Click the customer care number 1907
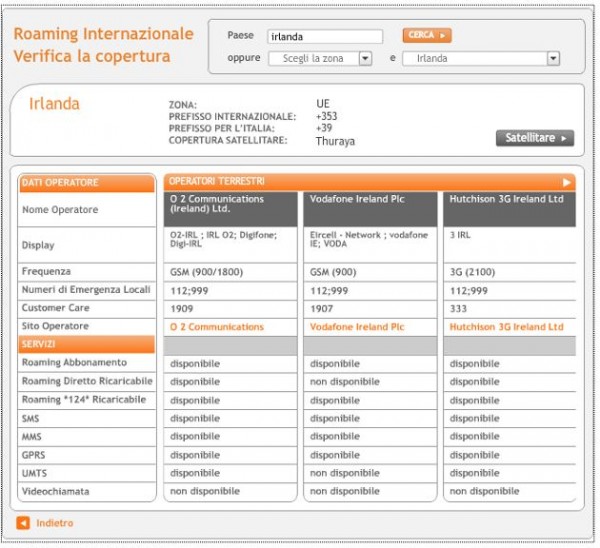This screenshot has width=600, height=548. [321, 308]
